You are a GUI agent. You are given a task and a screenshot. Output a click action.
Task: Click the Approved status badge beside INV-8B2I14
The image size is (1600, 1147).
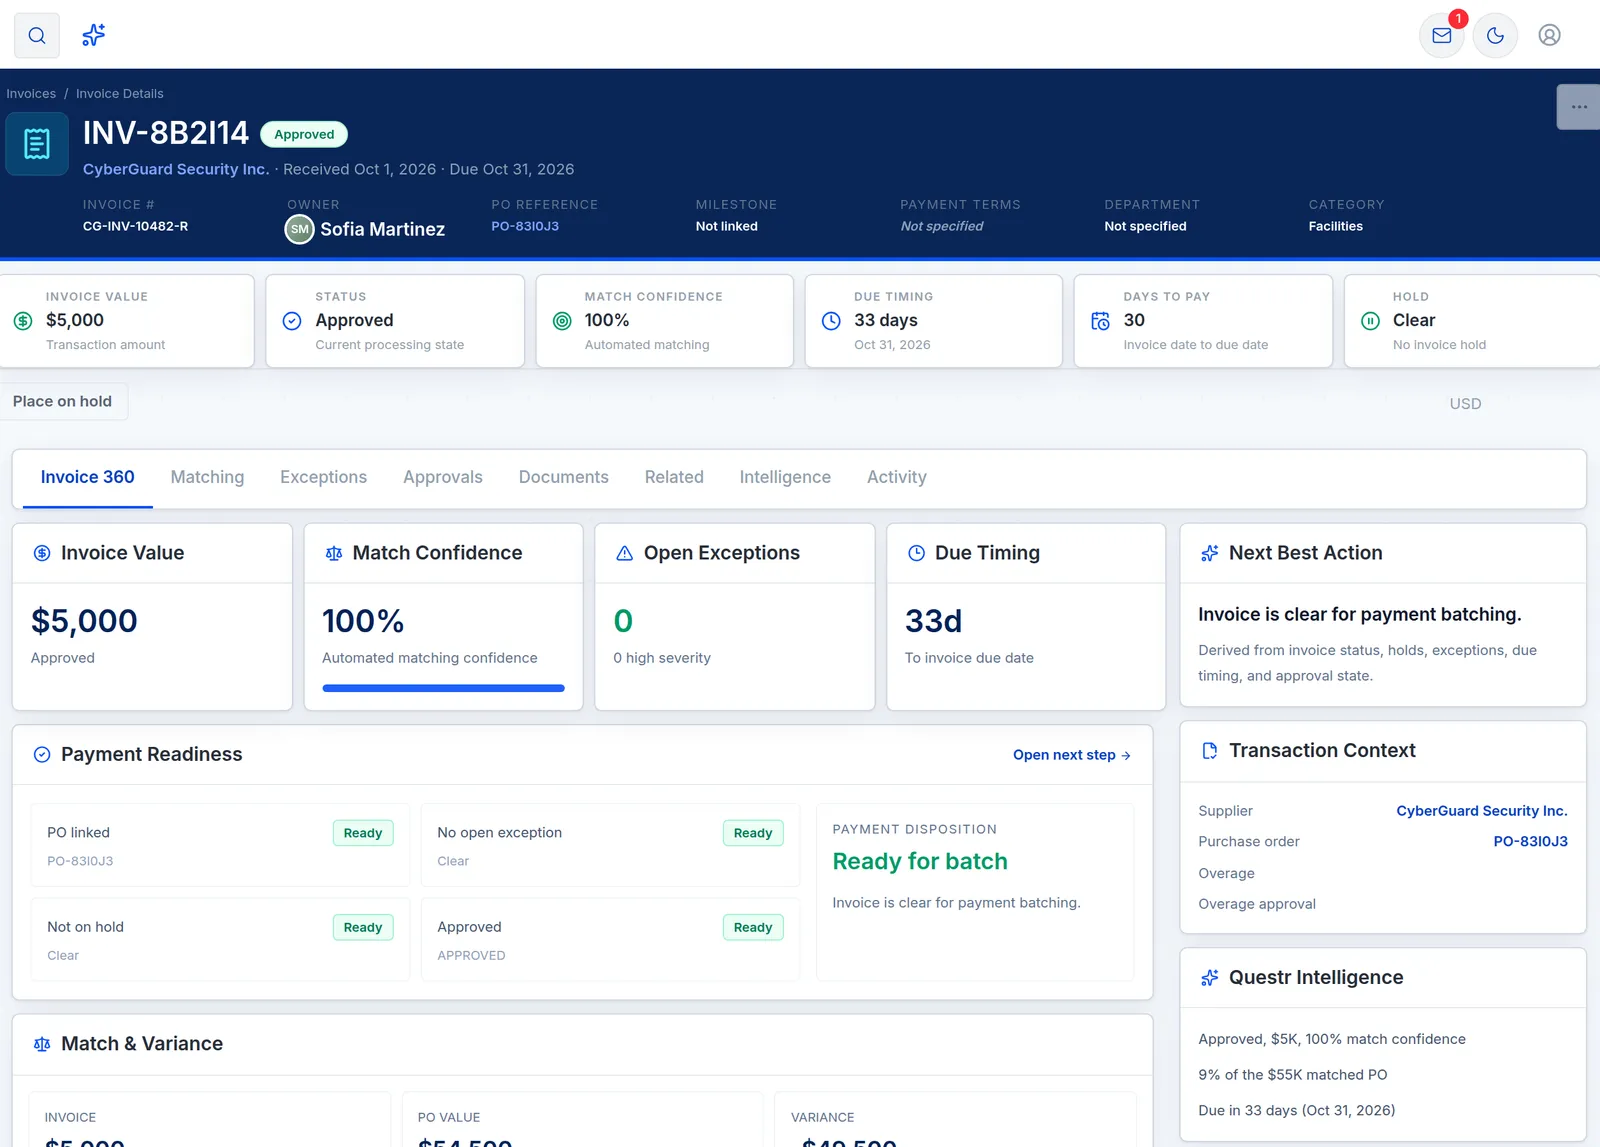[x=304, y=135]
